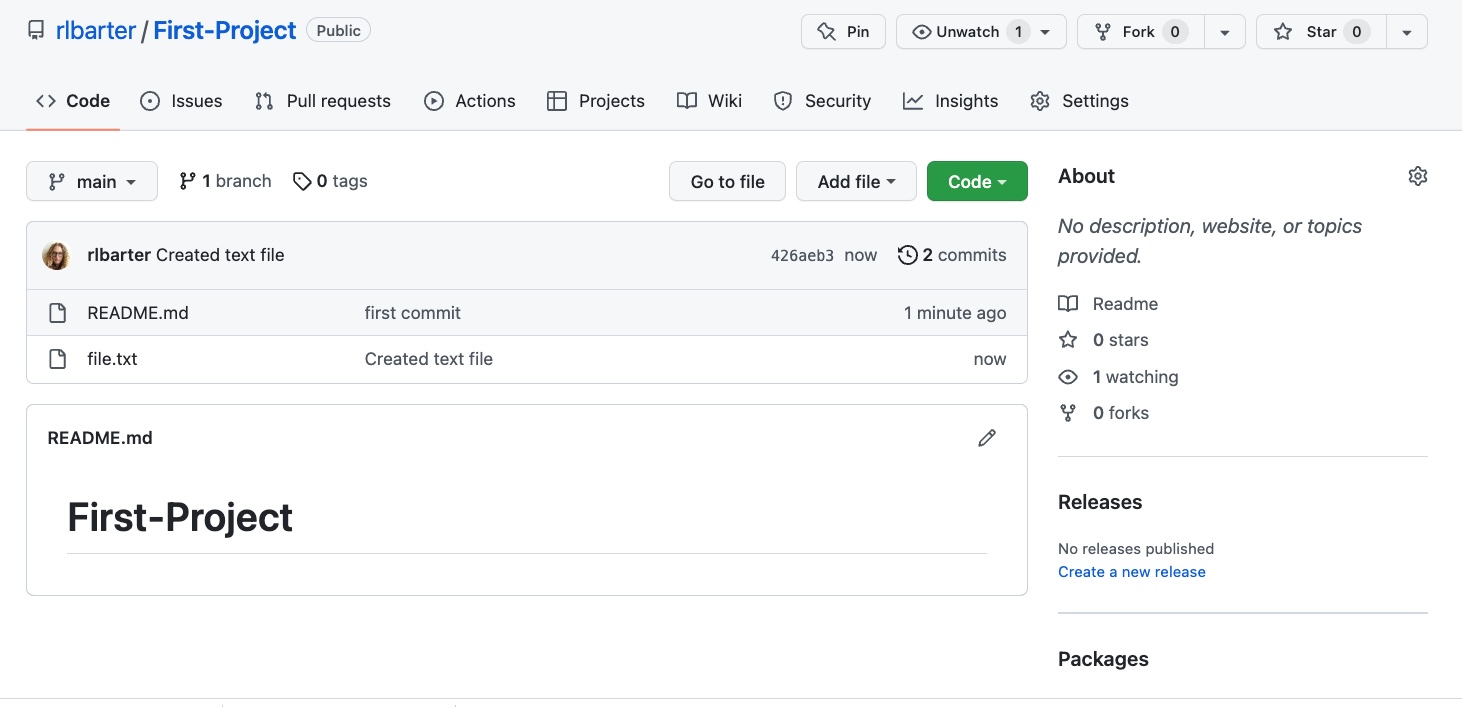This screenshot has width=1462, height=707.
Task: Click the Readme book icon in About
Action: [1067, 303]
